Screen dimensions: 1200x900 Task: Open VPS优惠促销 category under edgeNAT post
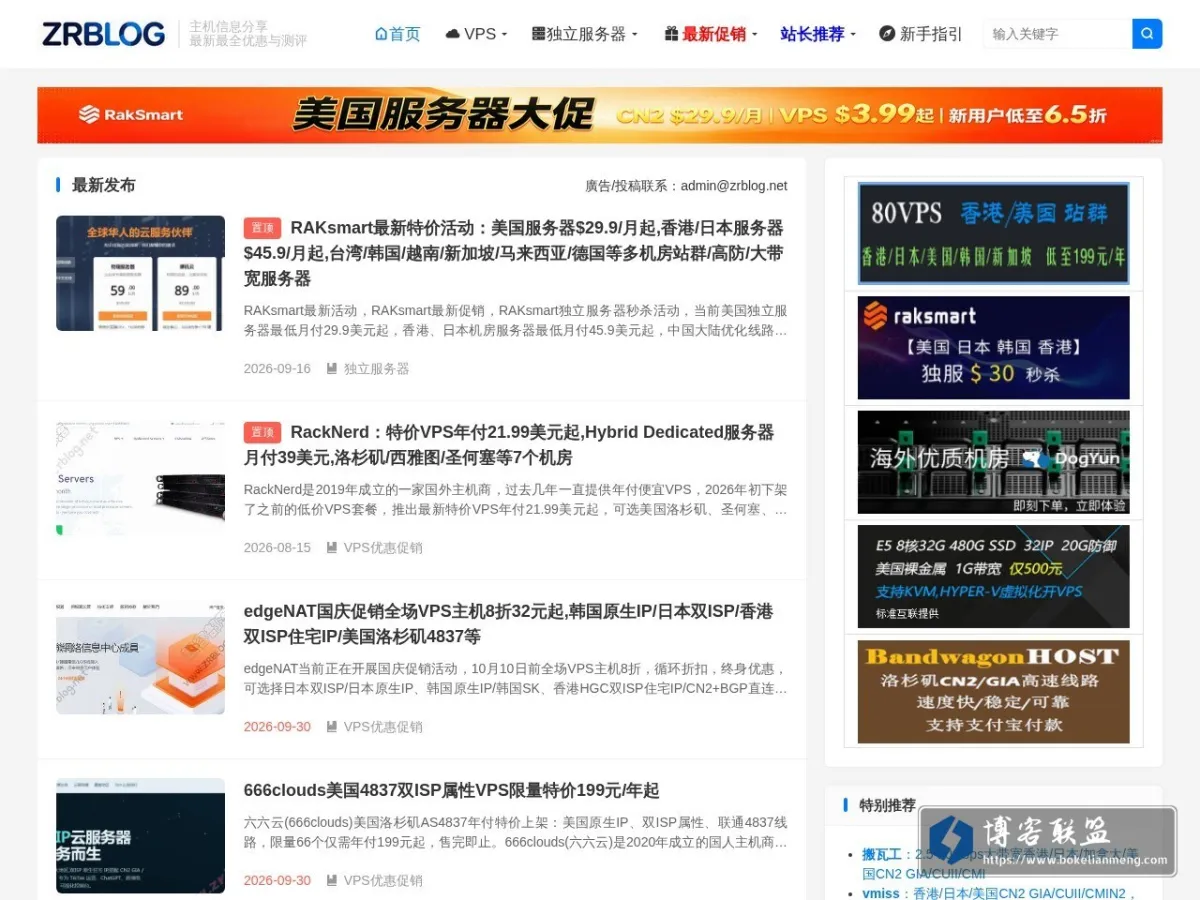[x=383, y=726]
